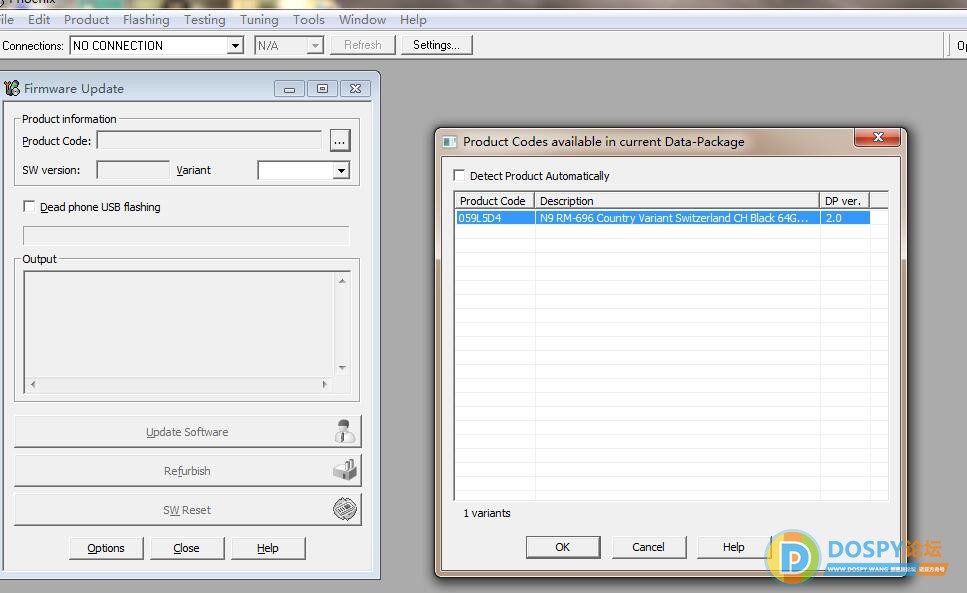967x593 pixels.
Task: Click the SW version field
Action: point(133,170)
